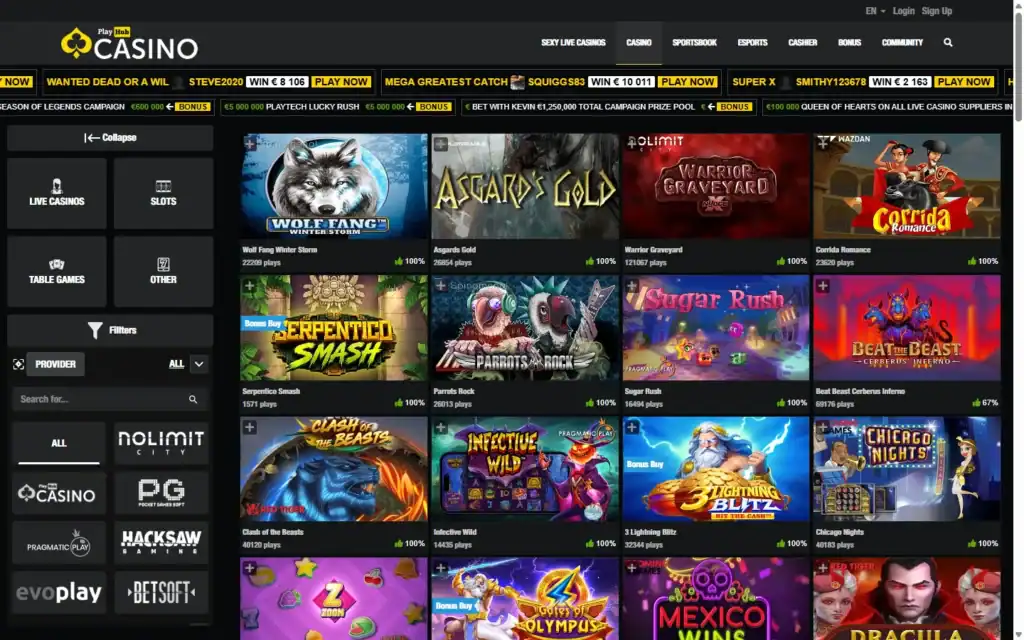This screenshot has width=1024, height=640.
Task: Select the Play Hub Casino provider tile
Action: (59, 493)
